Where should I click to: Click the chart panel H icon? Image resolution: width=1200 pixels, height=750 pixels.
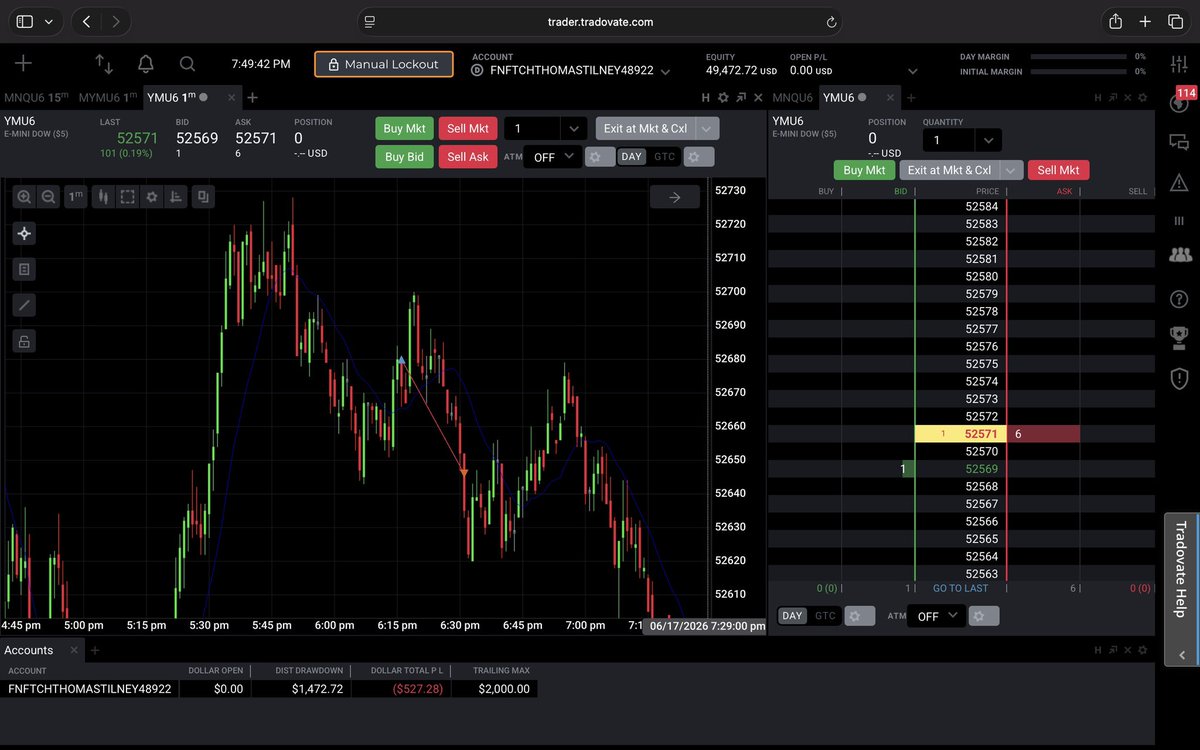click(705, 97)
